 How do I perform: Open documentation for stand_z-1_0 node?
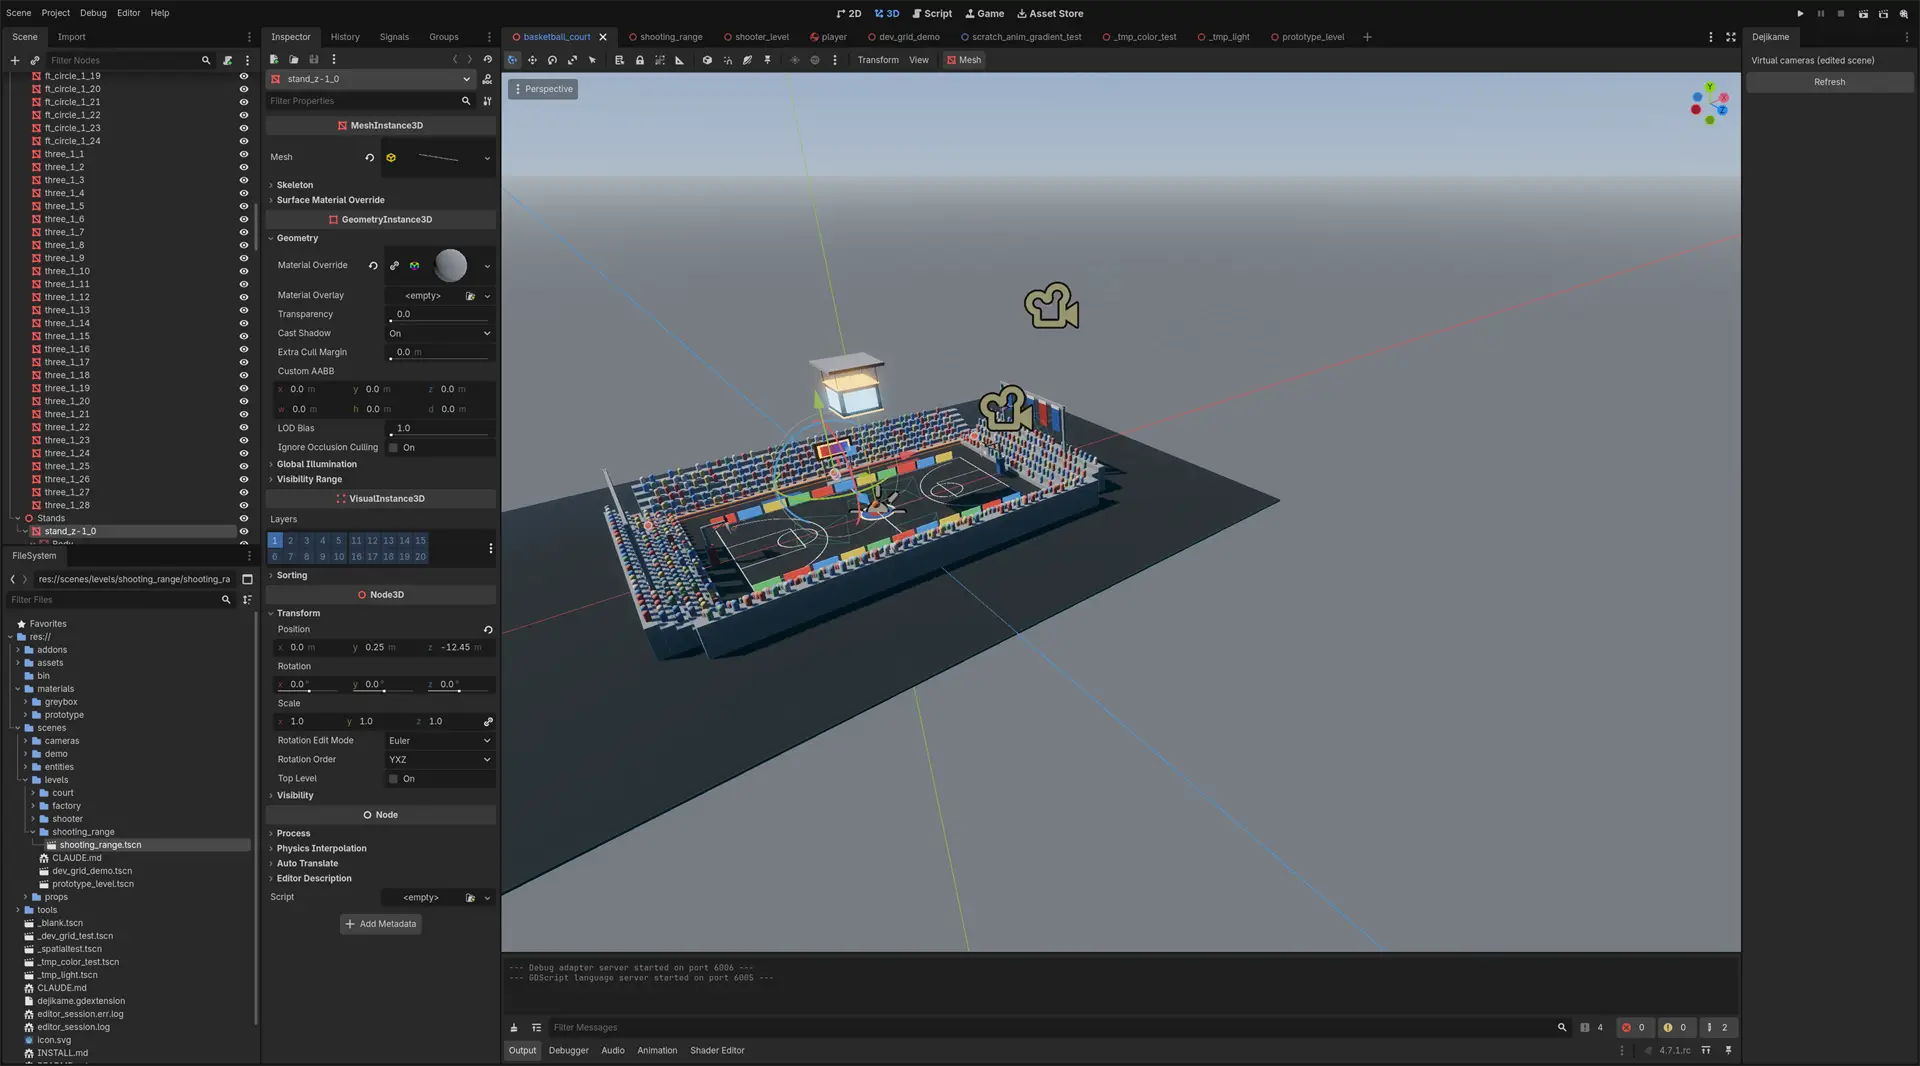click(487, 79)
